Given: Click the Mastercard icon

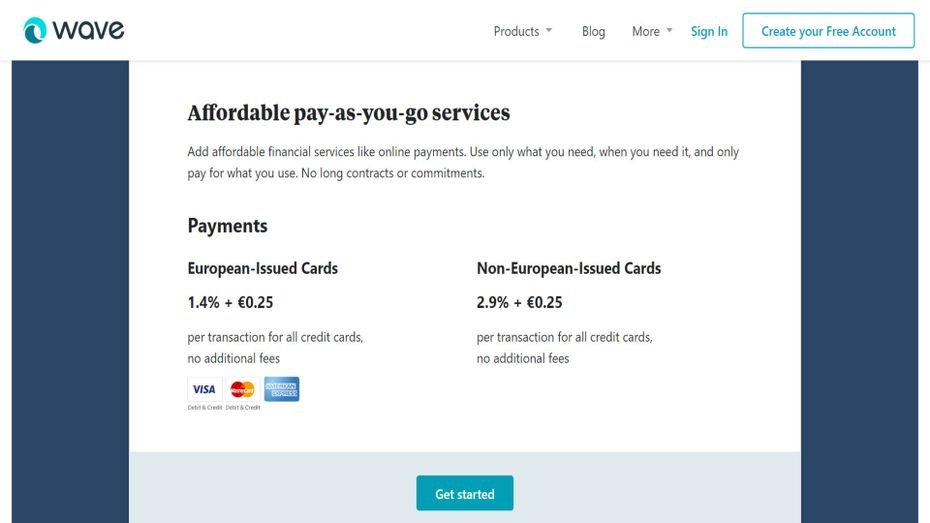Looking at the screenshot, I should (242, 389).
